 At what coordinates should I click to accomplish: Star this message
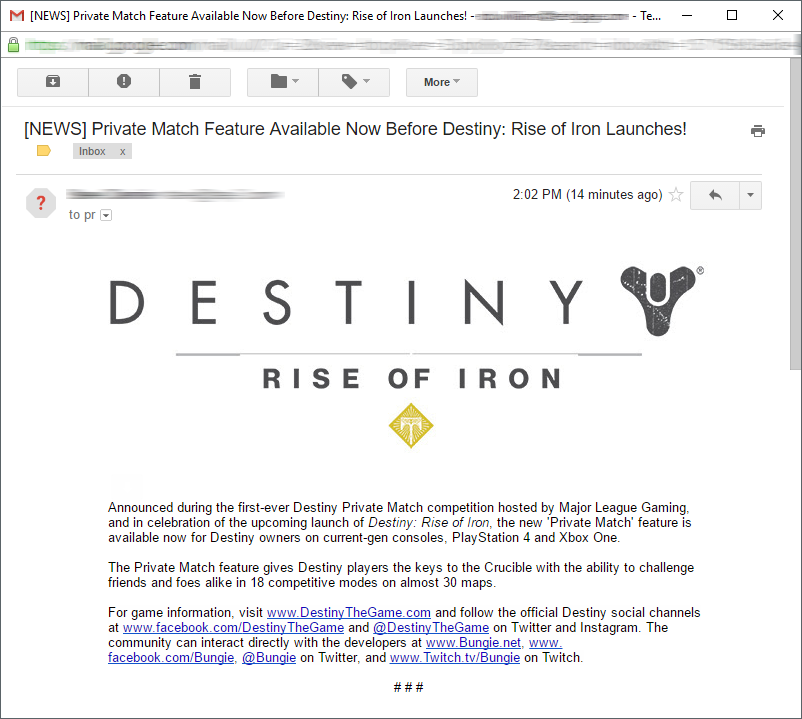pyautogui.click(x=676, y=195)
